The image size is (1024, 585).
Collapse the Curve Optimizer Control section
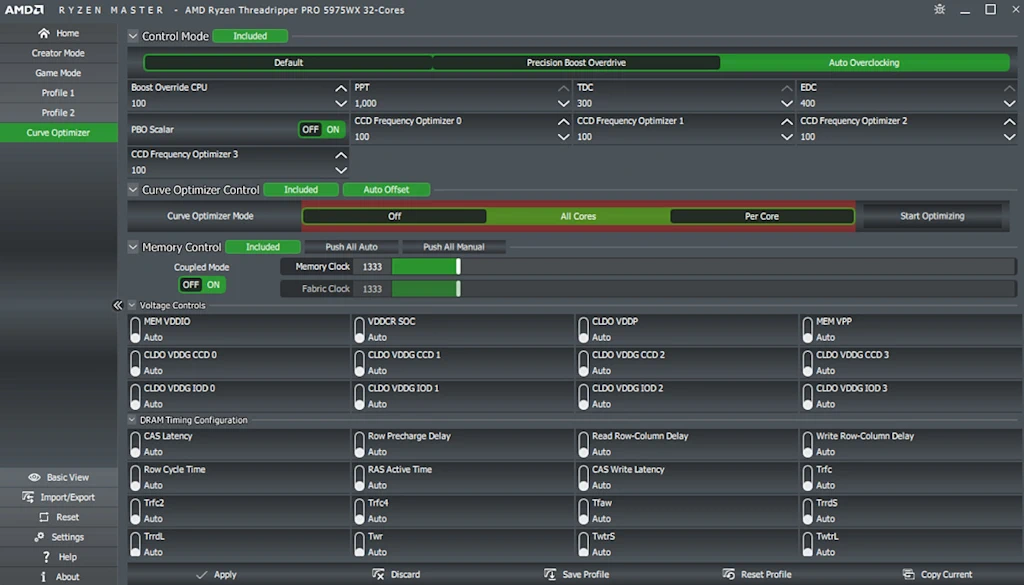pos(133,190)
